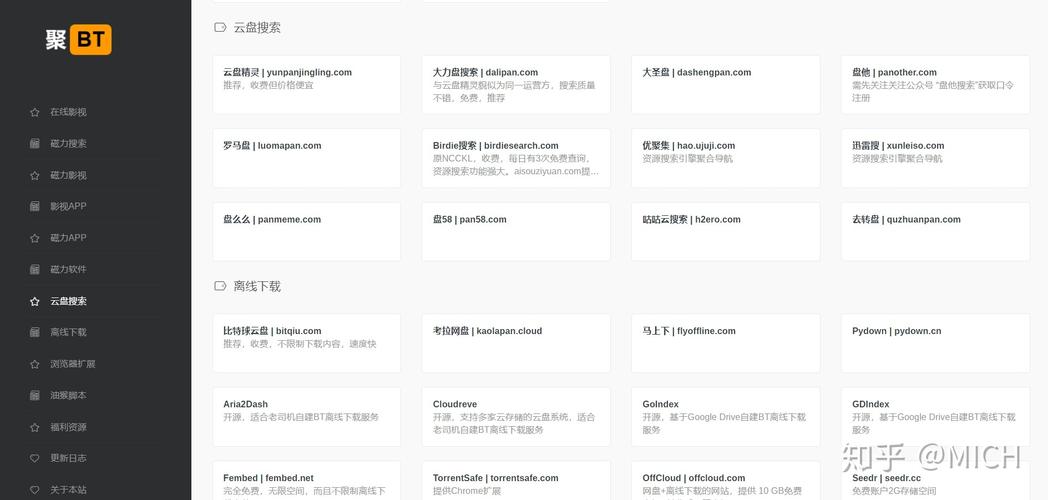This screenshot has height=500, width=1048.
Task: Click the icon beside 磁力软件
Action: click(35, 269)
